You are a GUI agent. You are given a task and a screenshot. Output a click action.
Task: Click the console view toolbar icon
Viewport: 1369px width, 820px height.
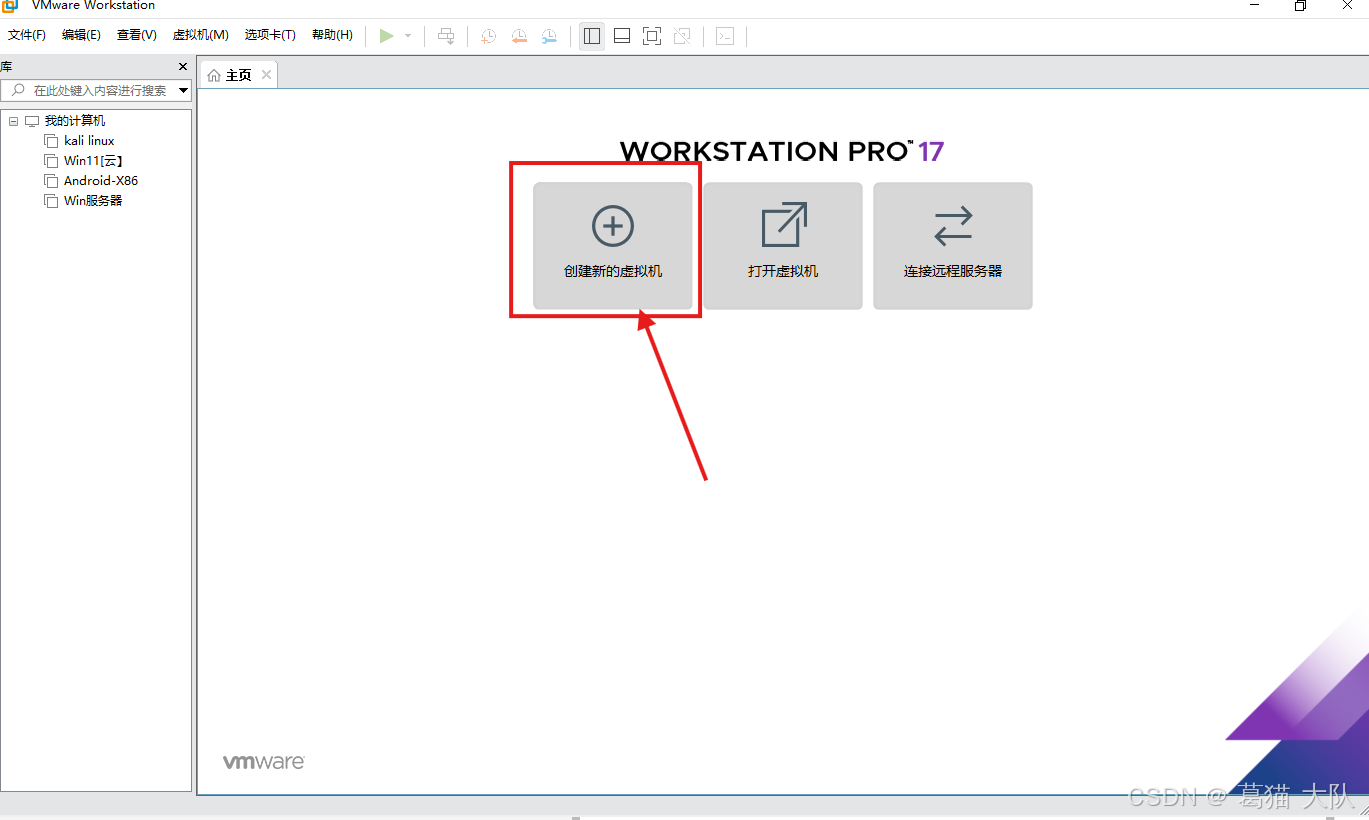725,36
